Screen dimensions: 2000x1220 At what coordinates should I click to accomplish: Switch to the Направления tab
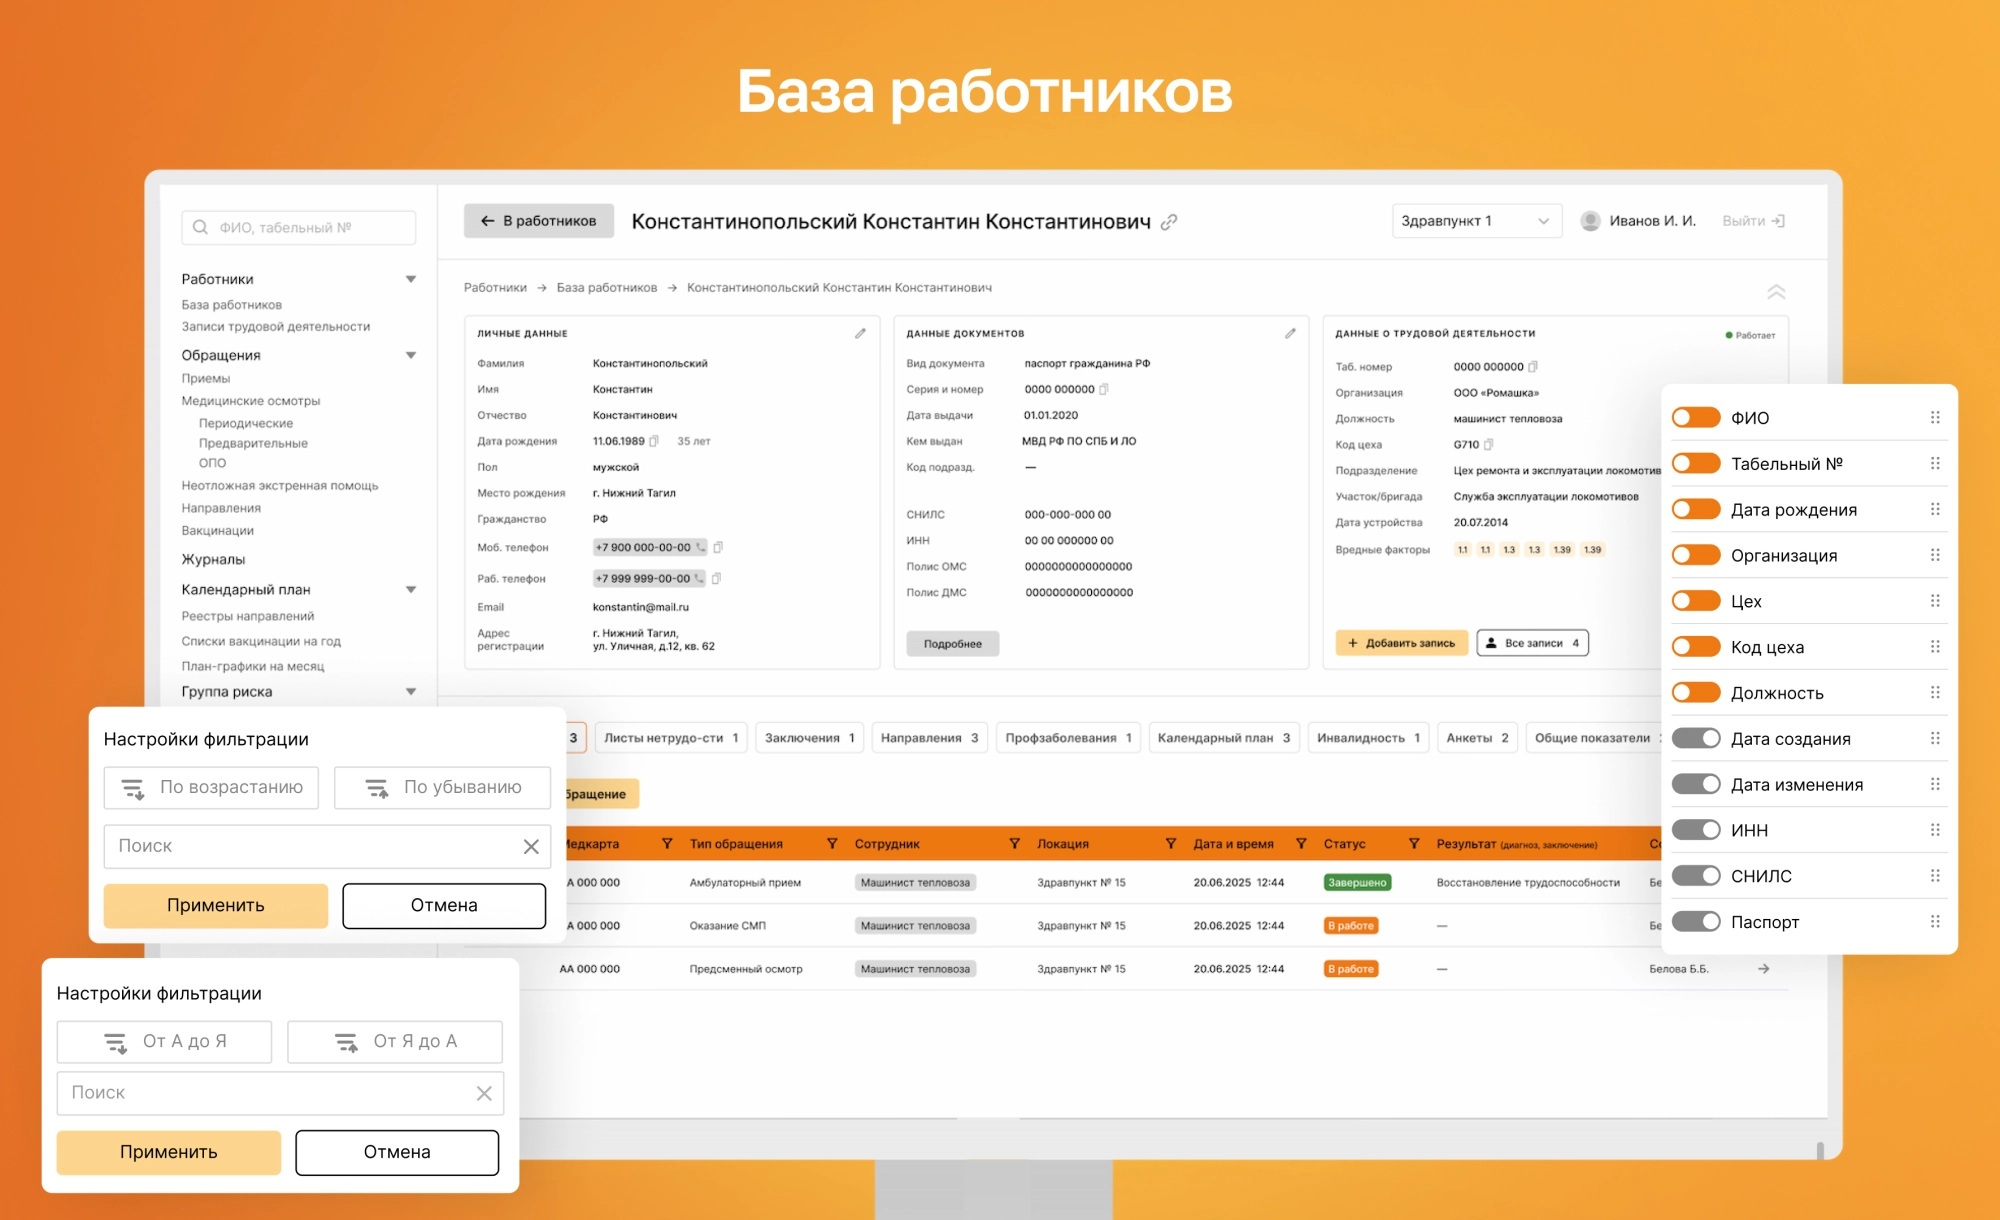[929, 737]
